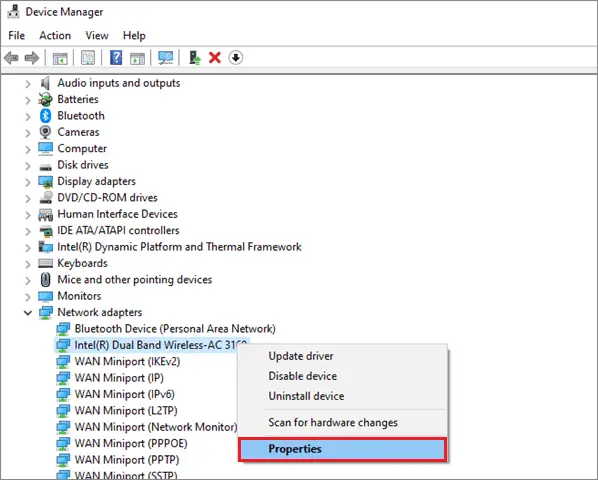Click the Batteries category icon
Screen dimensions: 598x480
[45, 99]
